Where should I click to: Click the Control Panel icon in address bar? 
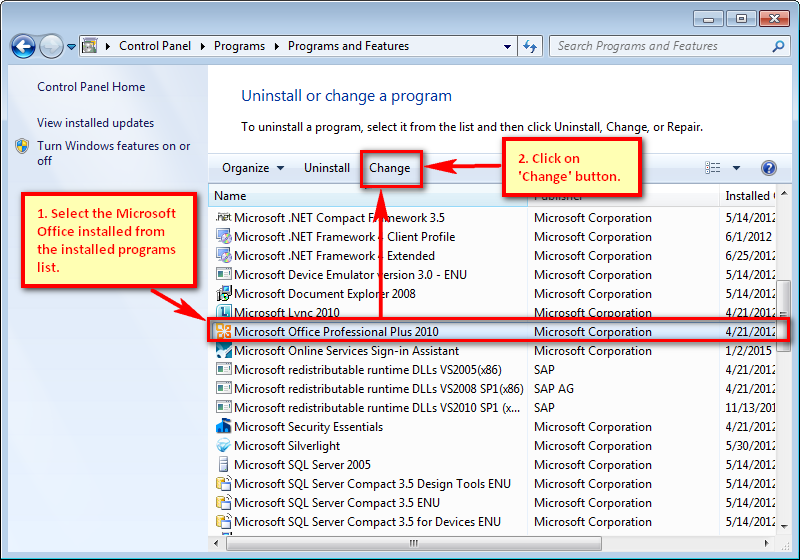90,46
